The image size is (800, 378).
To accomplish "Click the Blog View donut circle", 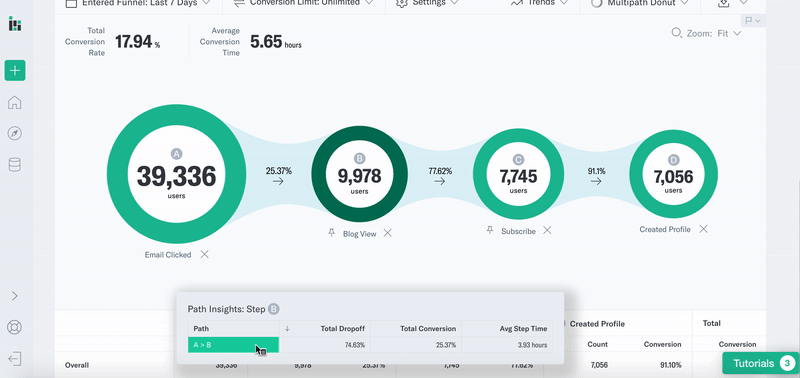I will tap(359, 174).
